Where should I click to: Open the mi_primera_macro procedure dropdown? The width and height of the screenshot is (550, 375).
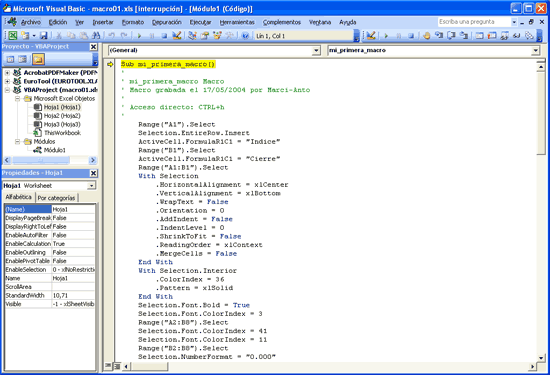coord(535,51)
